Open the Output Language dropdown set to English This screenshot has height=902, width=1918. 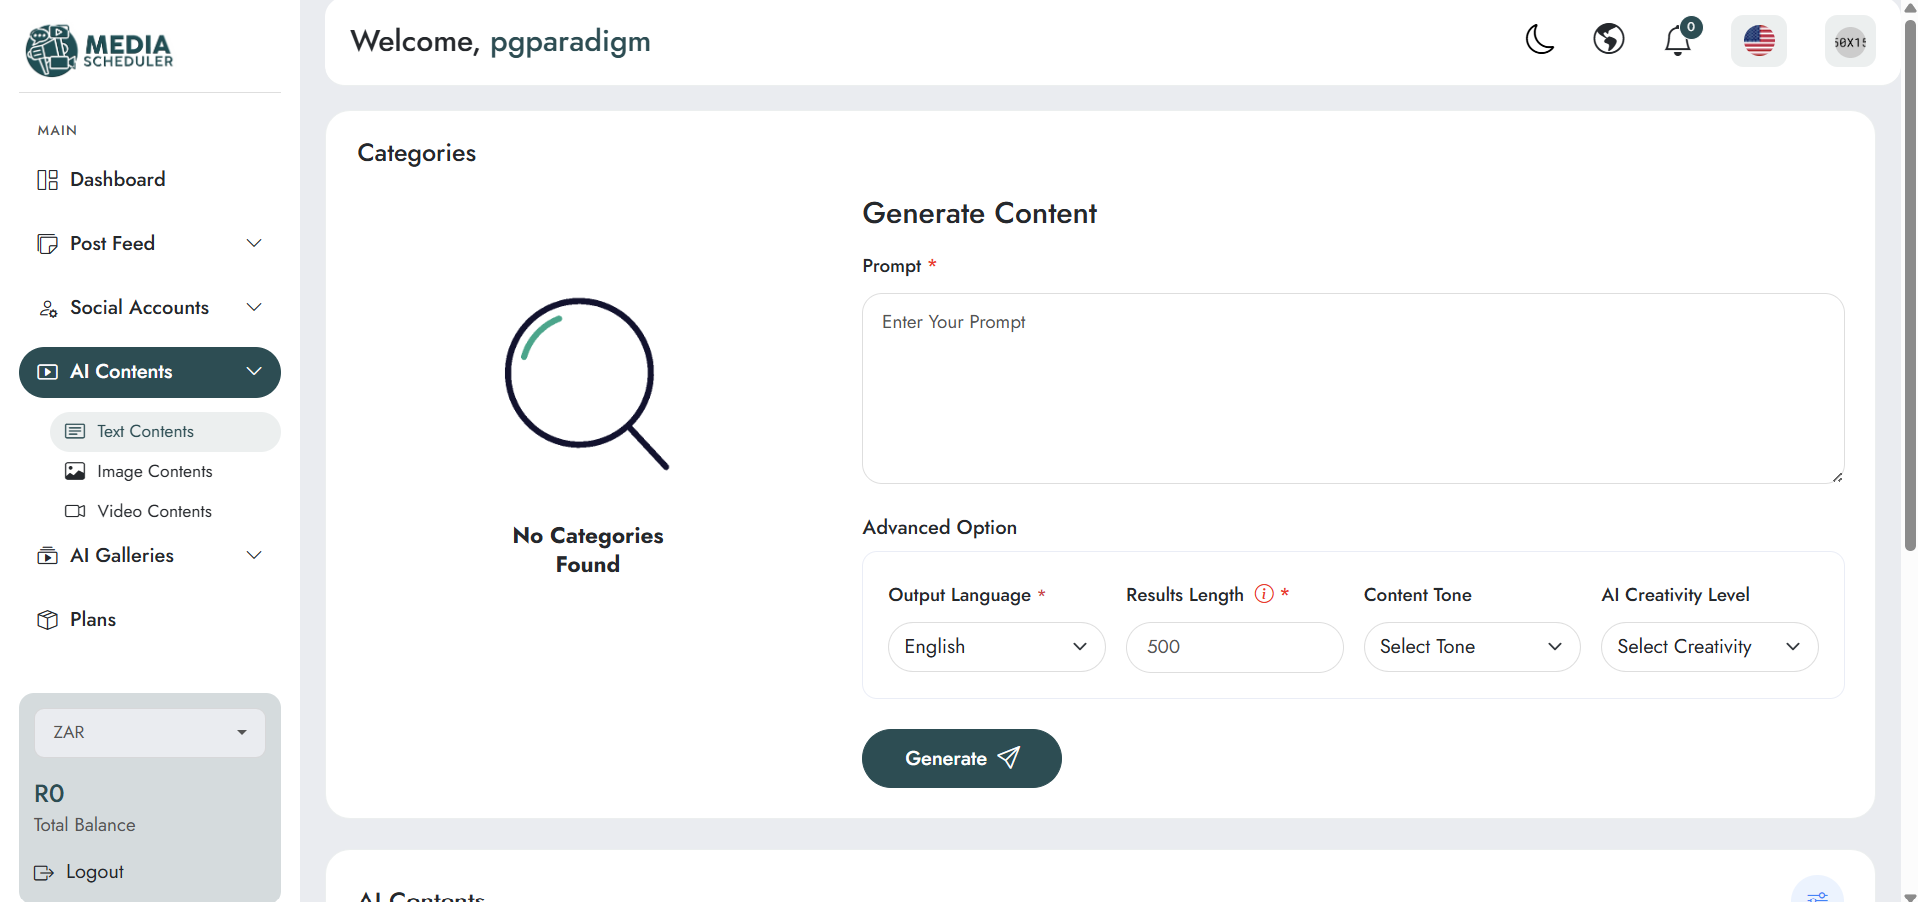click(x=996, y=647)
